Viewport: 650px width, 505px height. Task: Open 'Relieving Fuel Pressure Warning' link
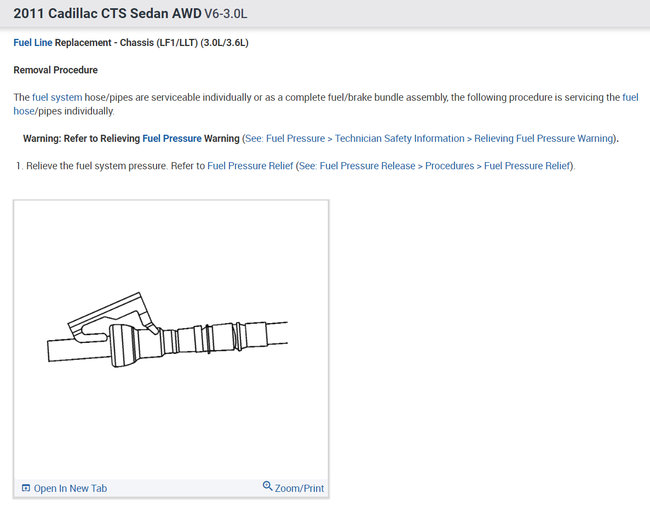coord(543,138)
